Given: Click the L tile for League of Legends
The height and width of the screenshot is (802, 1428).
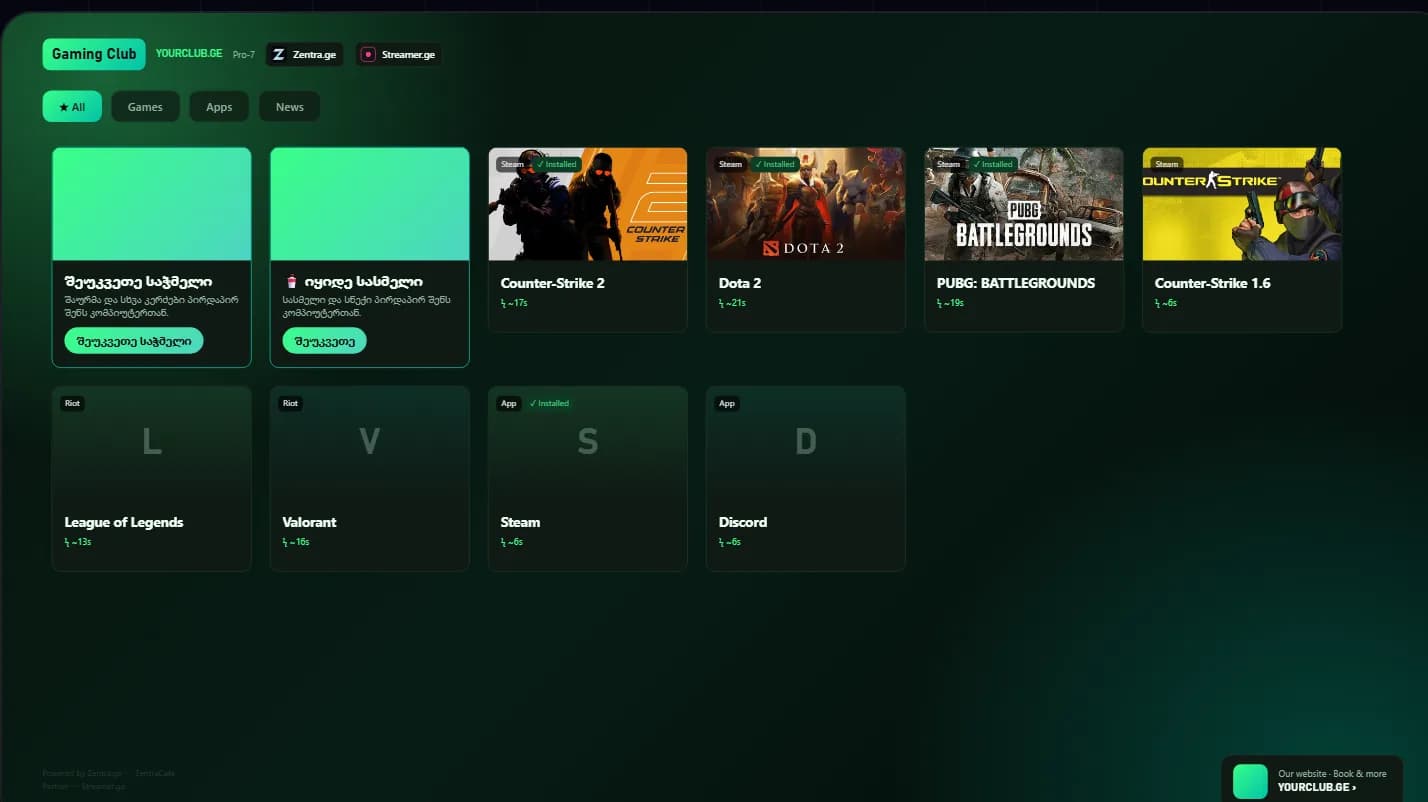Looking at the screenshot, I should (x=152, y=442).
